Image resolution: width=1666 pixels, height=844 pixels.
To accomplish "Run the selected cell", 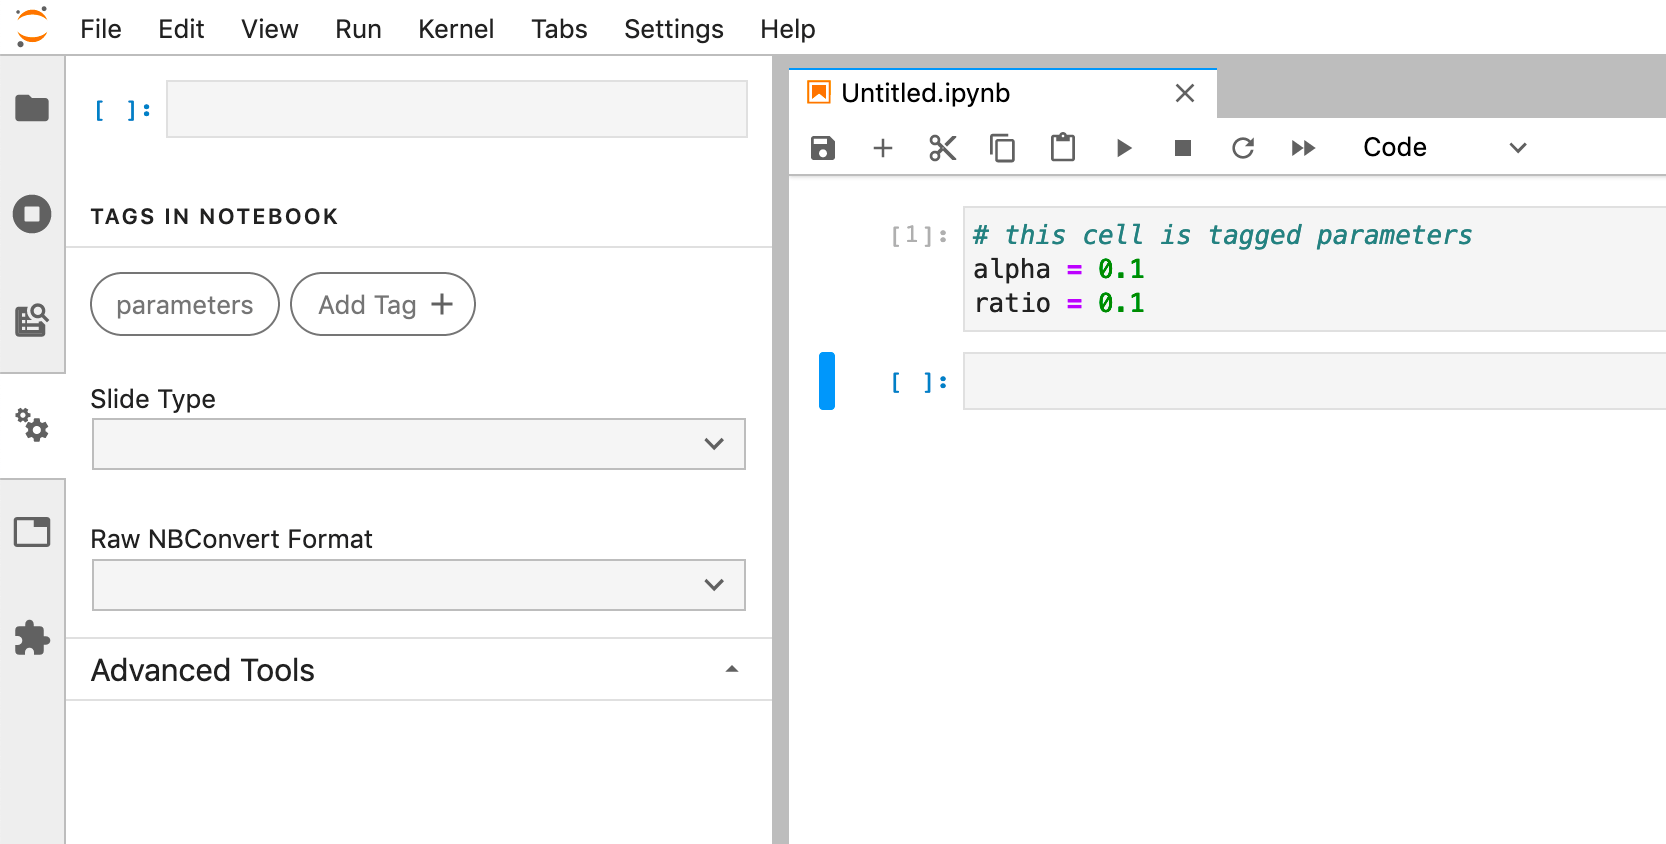I will [1123, 148].
